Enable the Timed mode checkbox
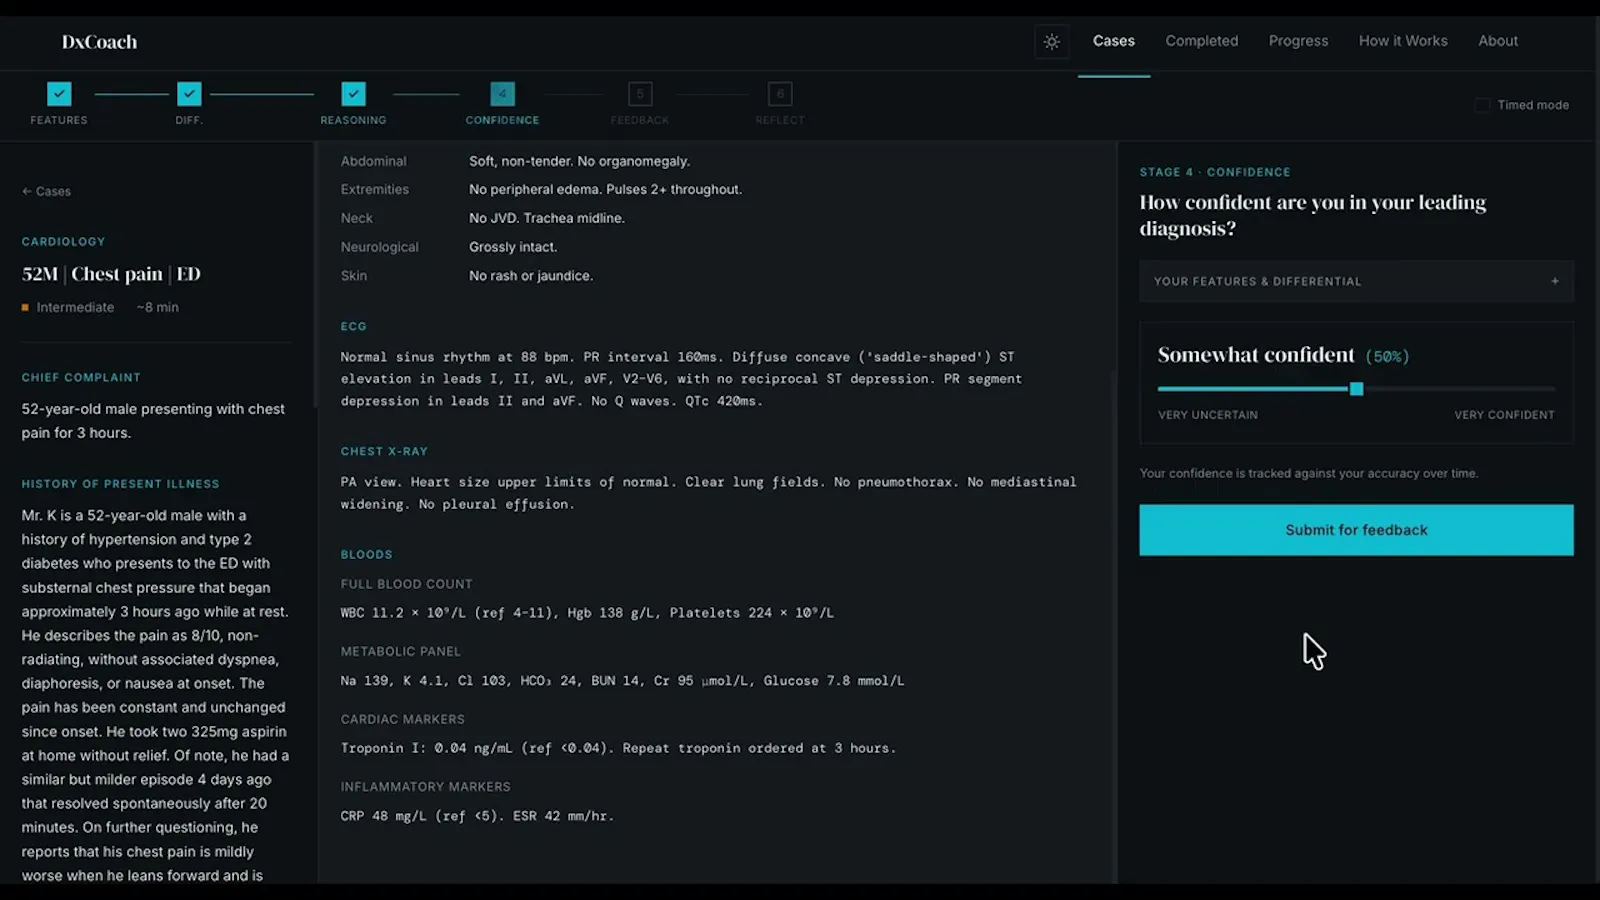The width and height of the screenshot is (1600, 900). click(x=1482, y=105)
